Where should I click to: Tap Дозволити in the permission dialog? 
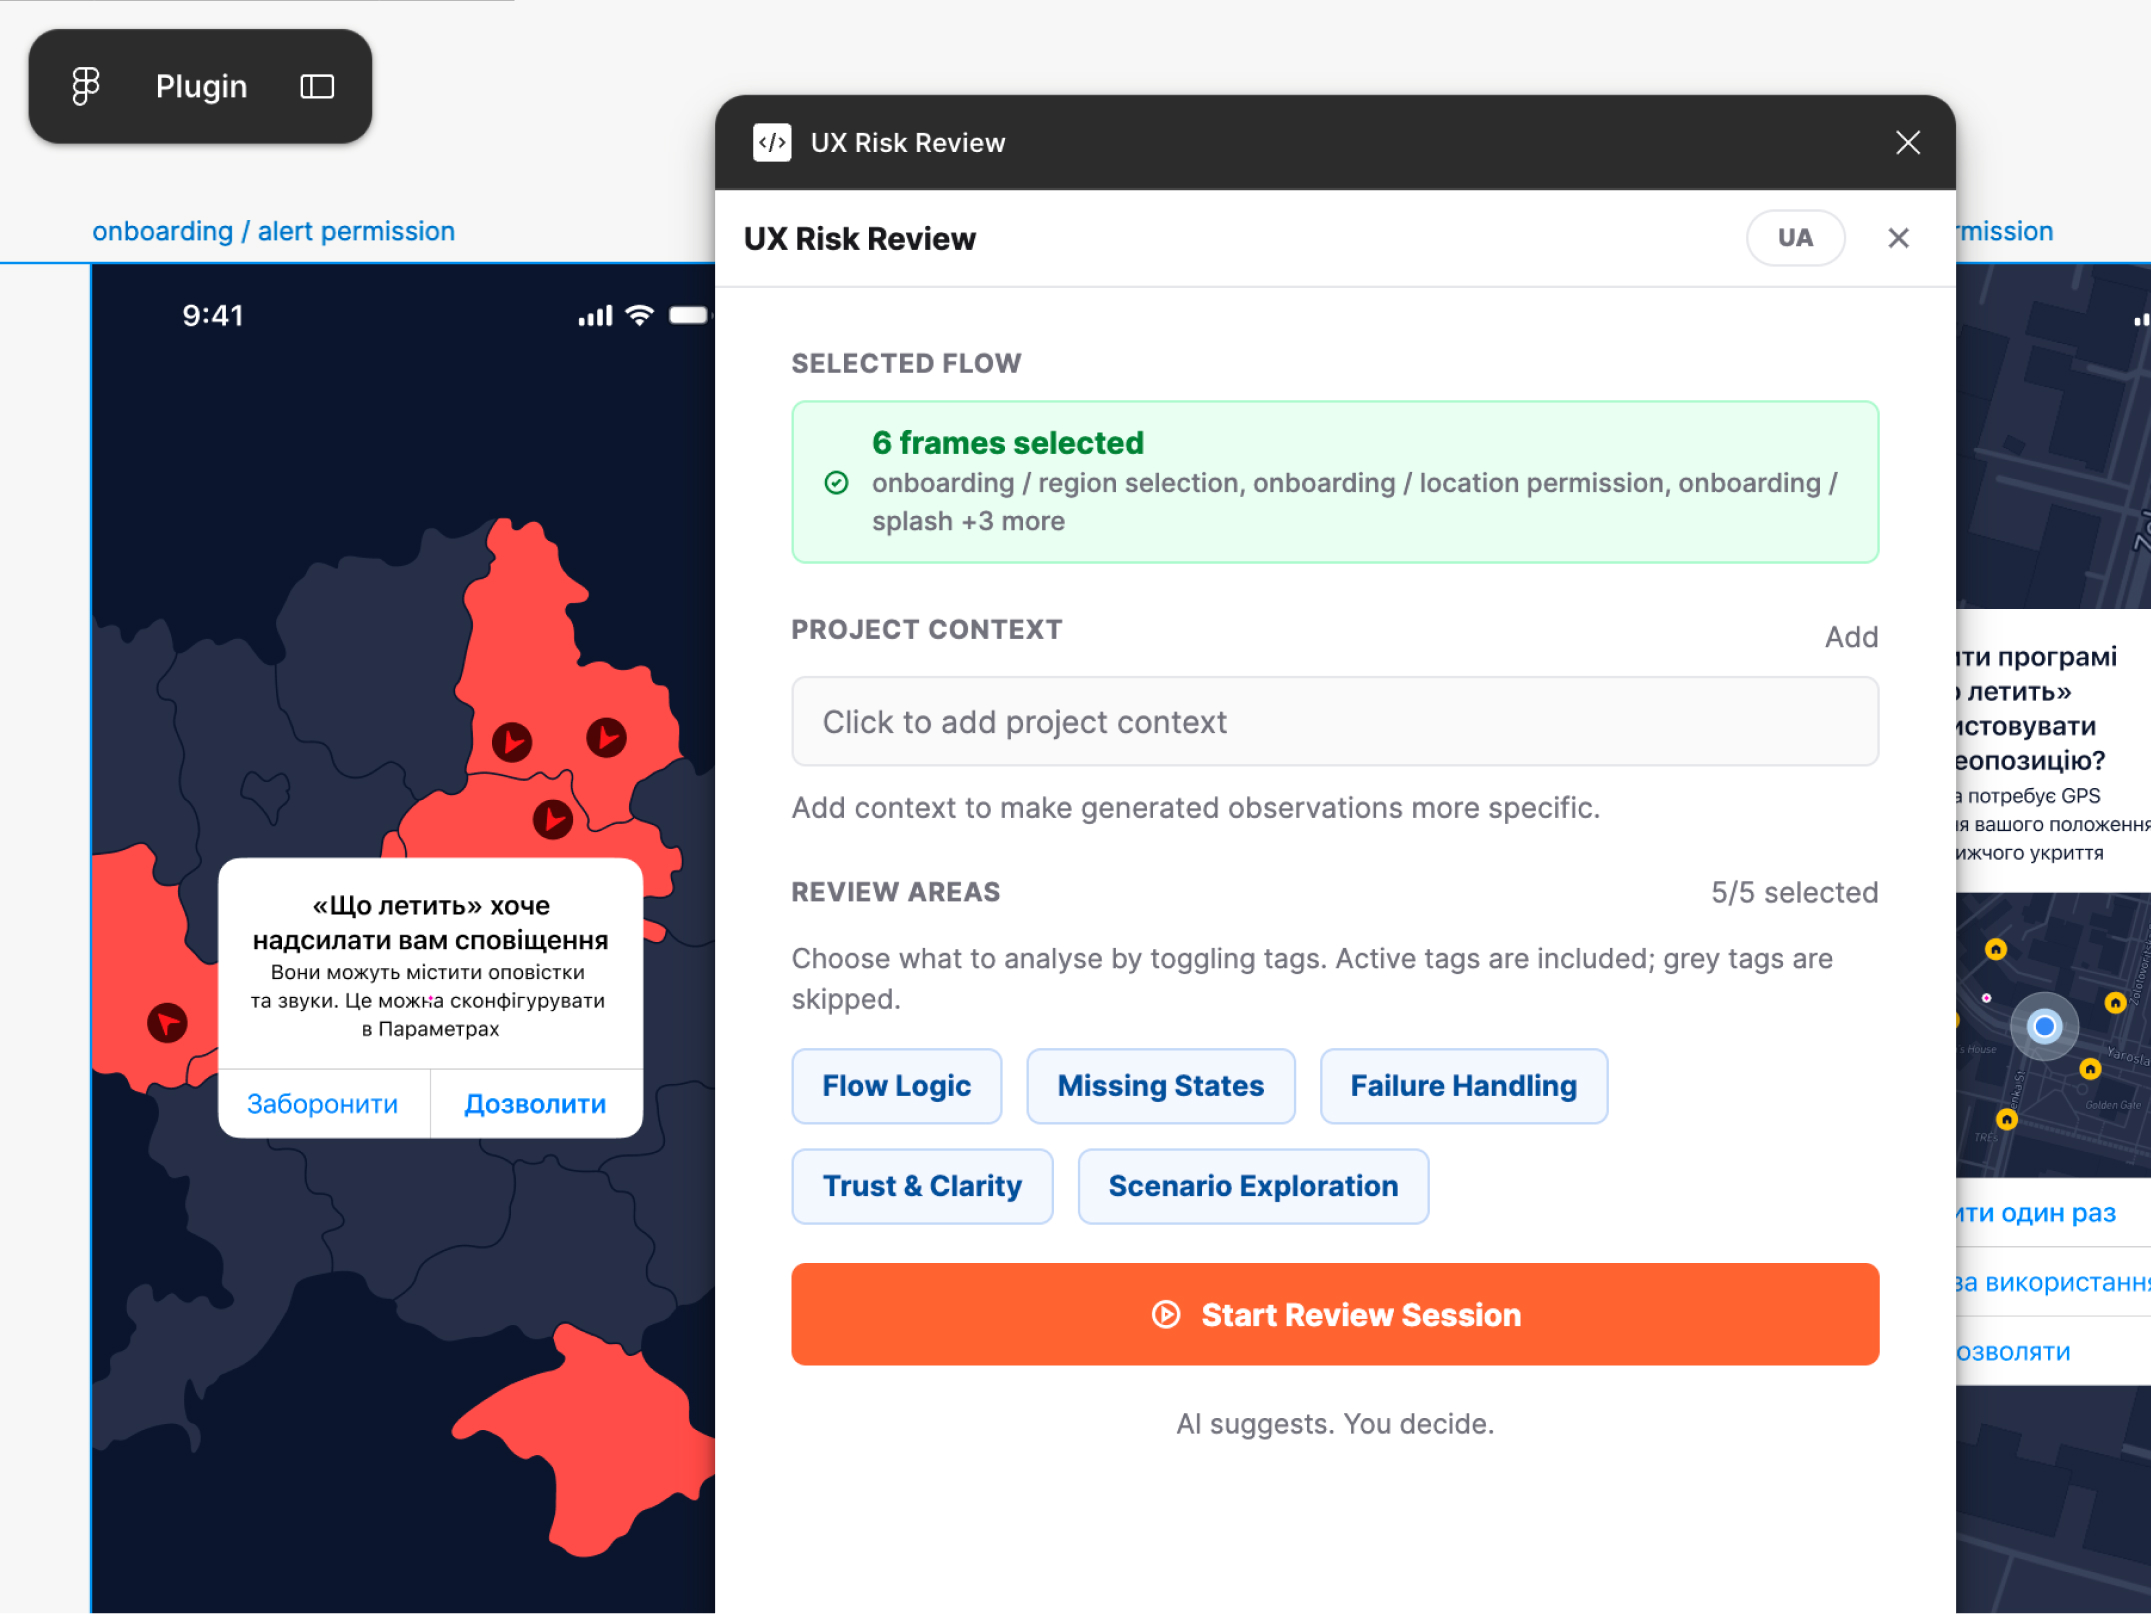pos(536,1104)
